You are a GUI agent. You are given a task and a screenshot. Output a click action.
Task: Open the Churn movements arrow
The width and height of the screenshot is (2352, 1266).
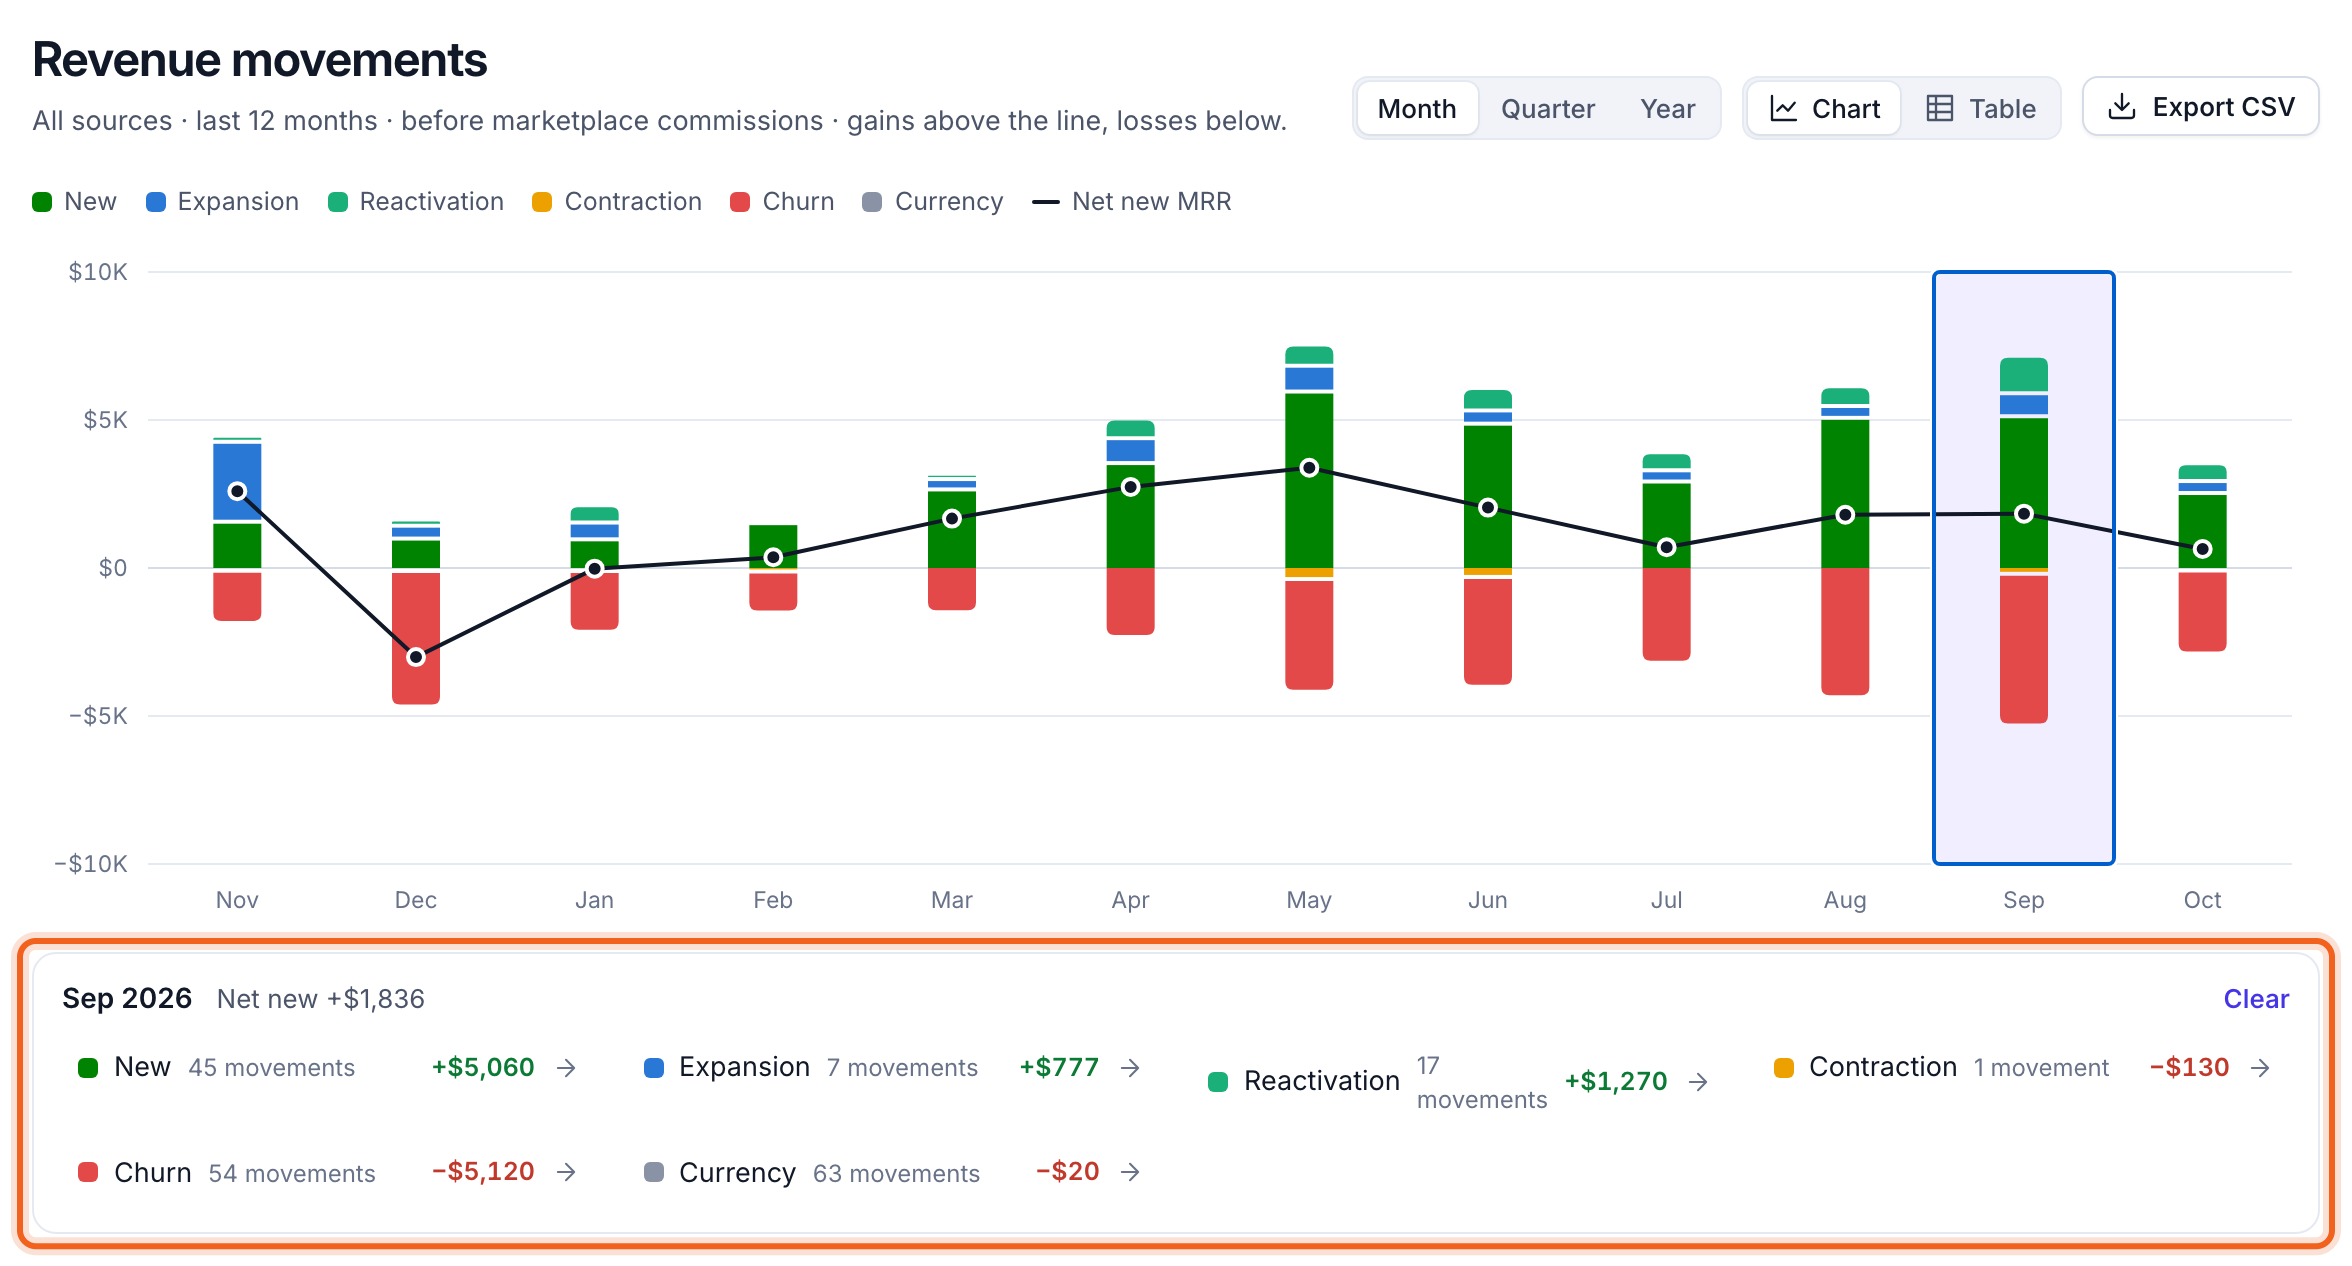click(566, 1172)
